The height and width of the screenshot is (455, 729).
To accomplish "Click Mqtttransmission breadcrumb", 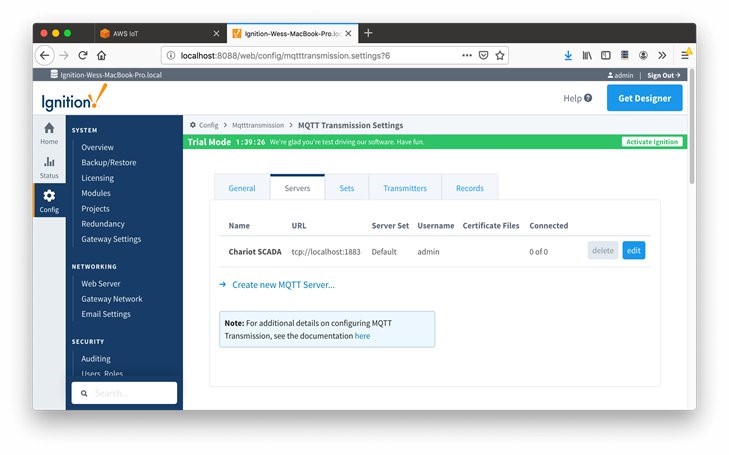I will point(258,125).
